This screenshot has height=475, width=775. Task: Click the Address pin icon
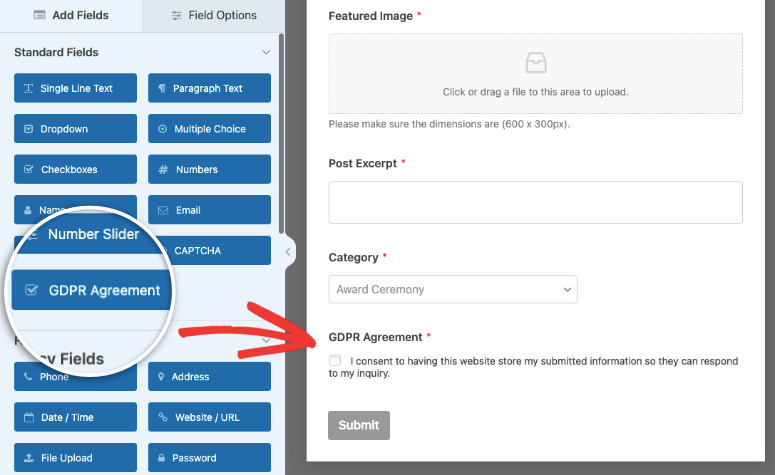161,377
